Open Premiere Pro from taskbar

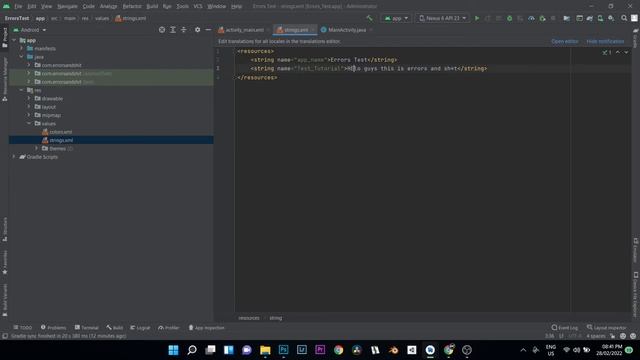pyautogui.click(x=320, y=350)
